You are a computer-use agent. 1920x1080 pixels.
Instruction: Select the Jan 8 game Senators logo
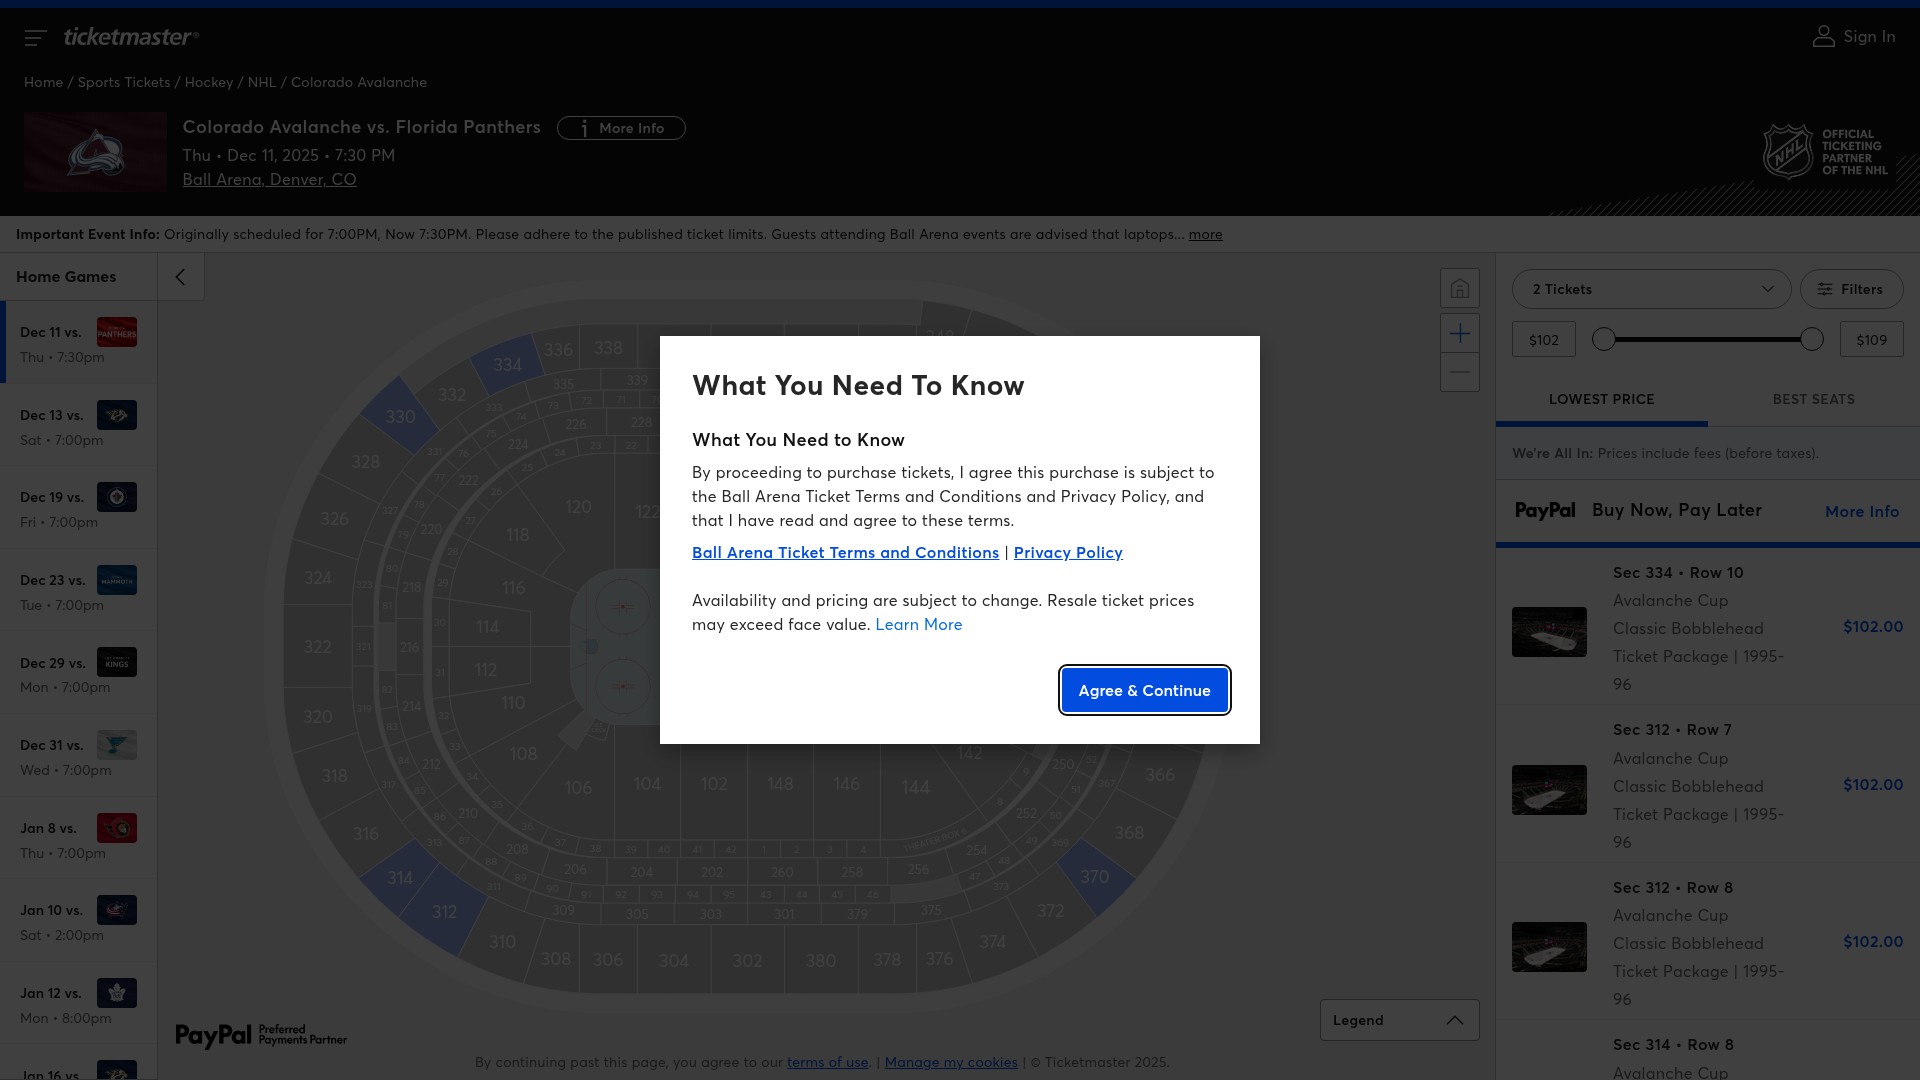pyautogui.click(x=117, y=828)
